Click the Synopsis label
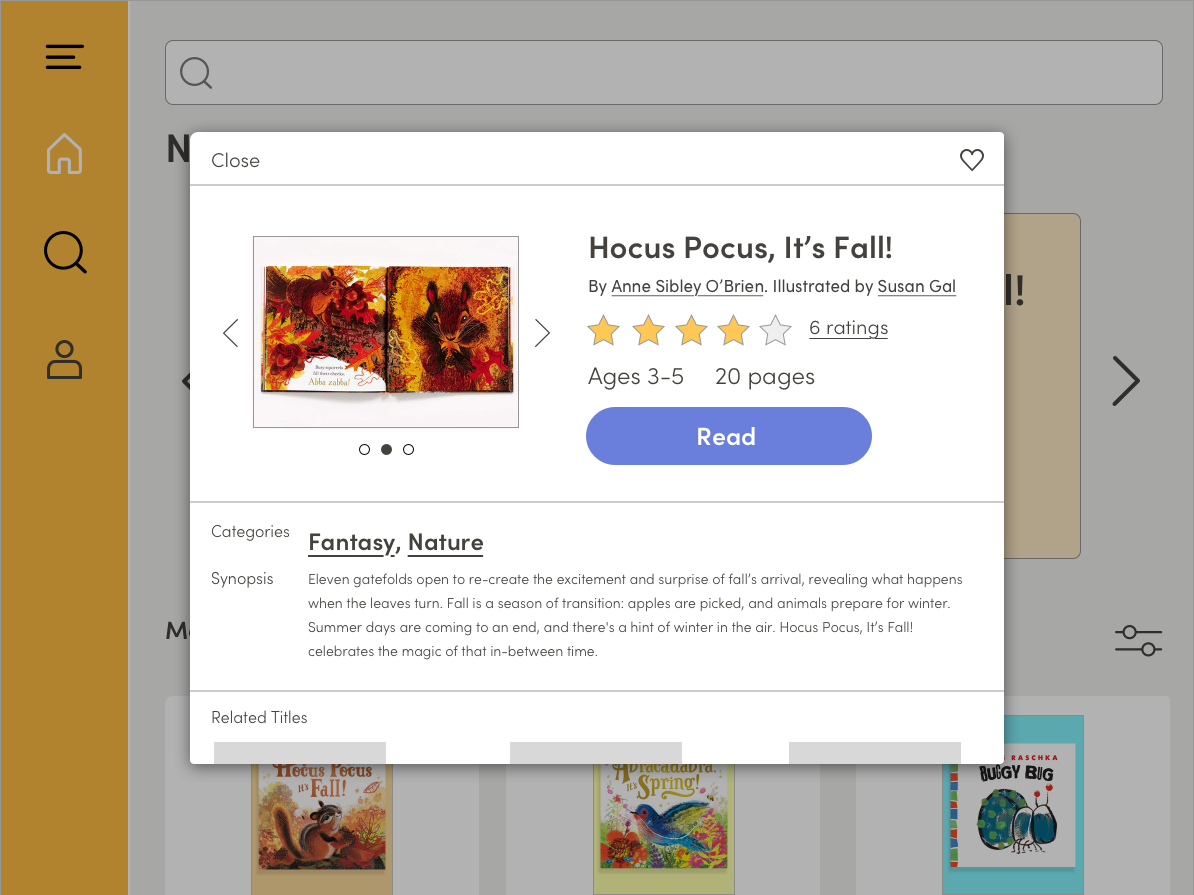The height and width of the screenshot is (895, 1194). [242, 579]
